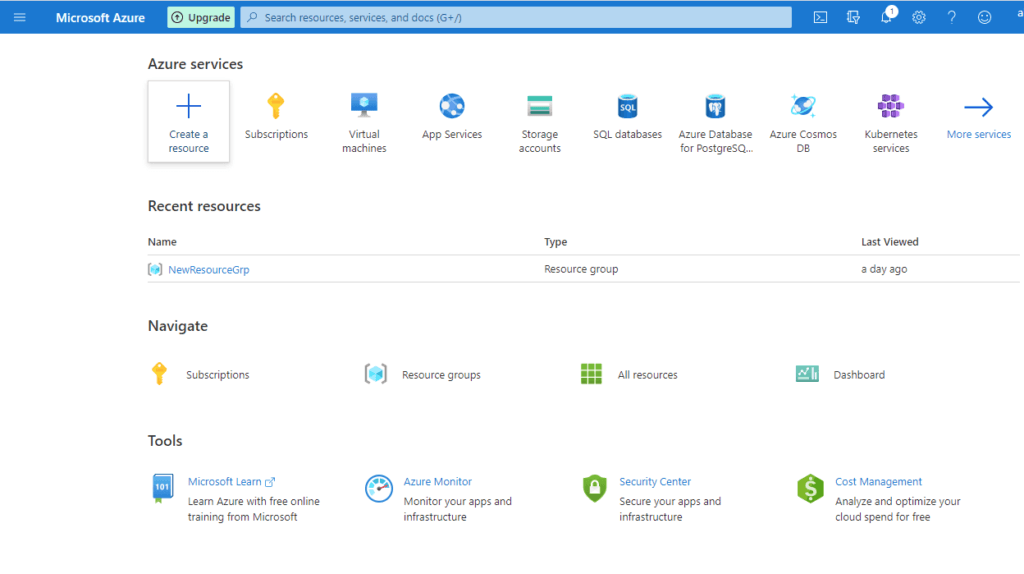Open Directory and subscription filter icon

coord(853,18)
